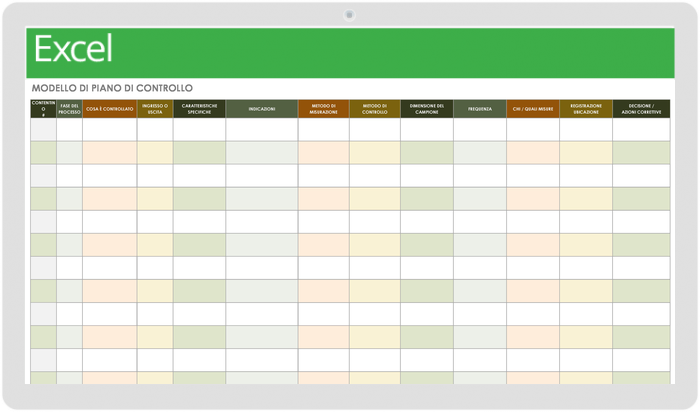The height and width of the screenshot is (412, 700).
Task: Select the 'Chi / quali misure' header
Action: click(x=533, y=109)
